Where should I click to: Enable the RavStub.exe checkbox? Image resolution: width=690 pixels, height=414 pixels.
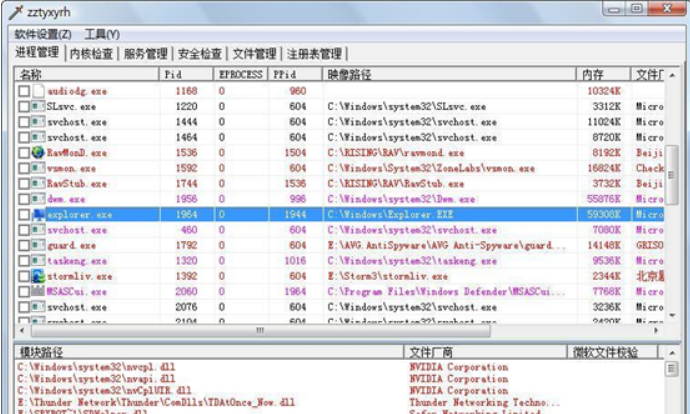click(24, 183)
